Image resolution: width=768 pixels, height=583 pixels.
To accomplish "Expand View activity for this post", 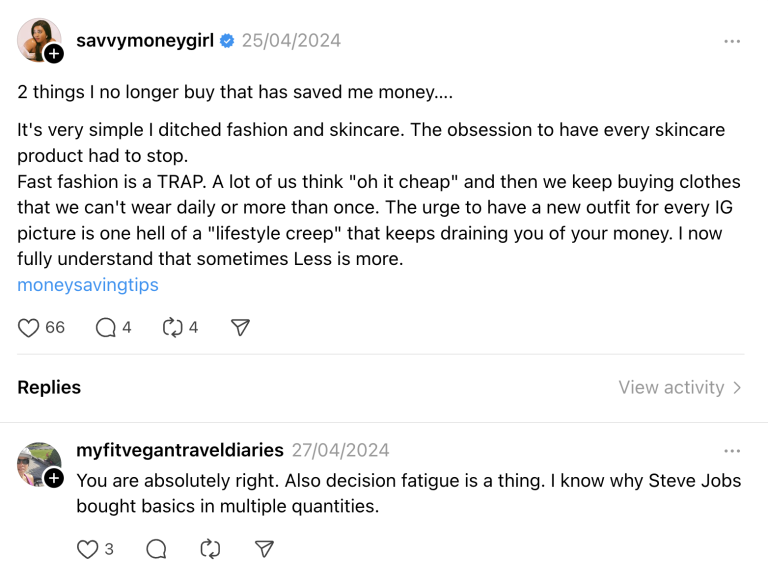I will tap(680, 387).
